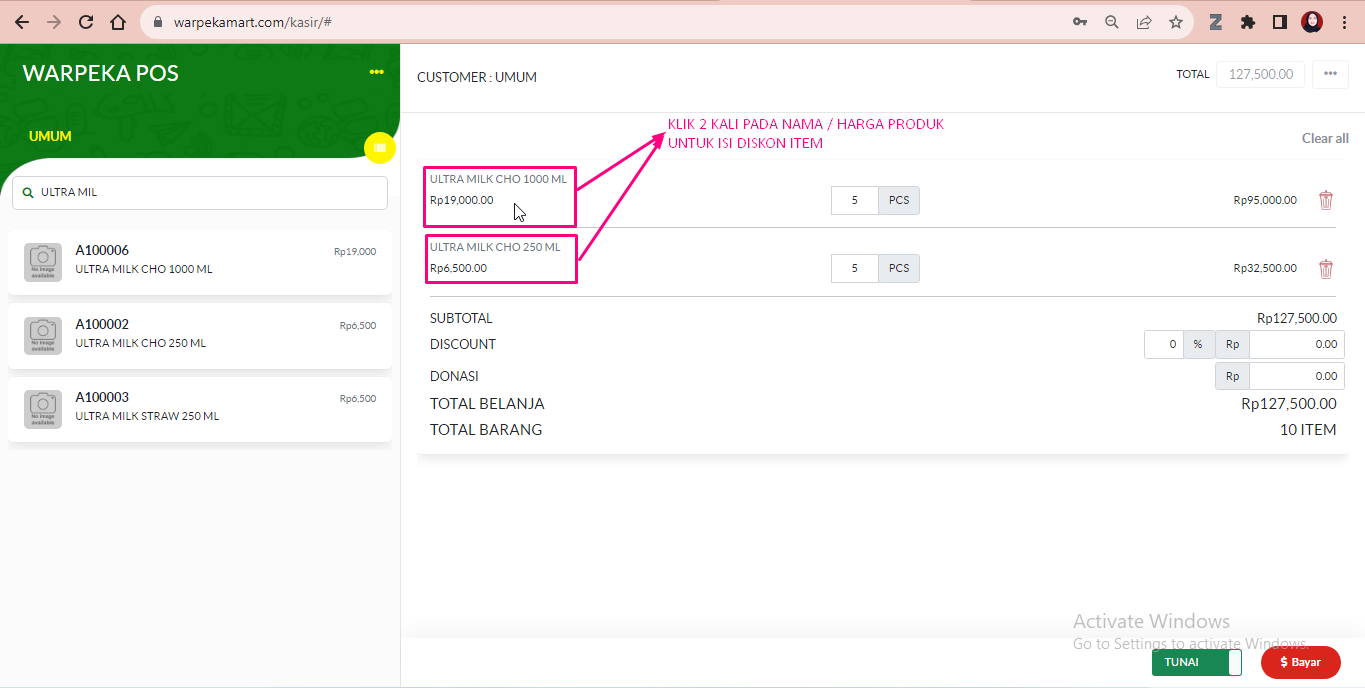Click PCS unit for ULTRA MILK CHO 1000 ML
The width and height of the screenshot is (1365, 688).
tap(899, 200)
